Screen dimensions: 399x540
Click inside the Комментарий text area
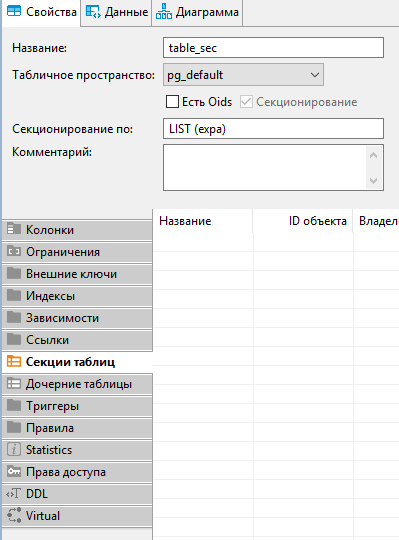(x=264, y=167)
